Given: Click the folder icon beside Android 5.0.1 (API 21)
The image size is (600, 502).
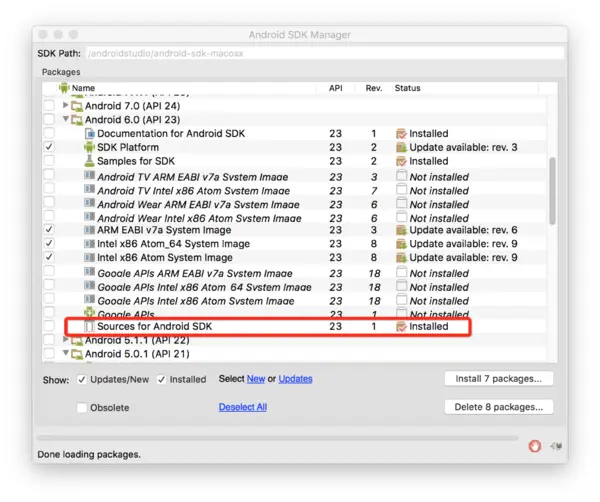Looking at the screenshot, I should (77, 354).
